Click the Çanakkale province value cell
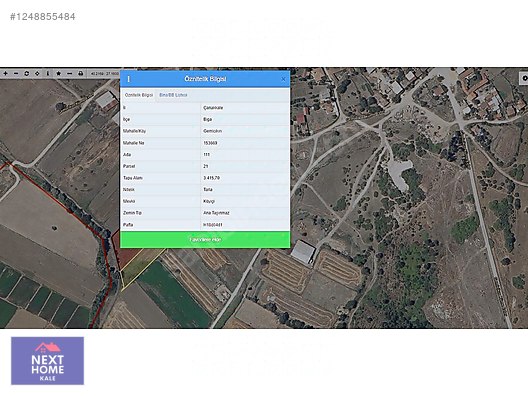 245,108
